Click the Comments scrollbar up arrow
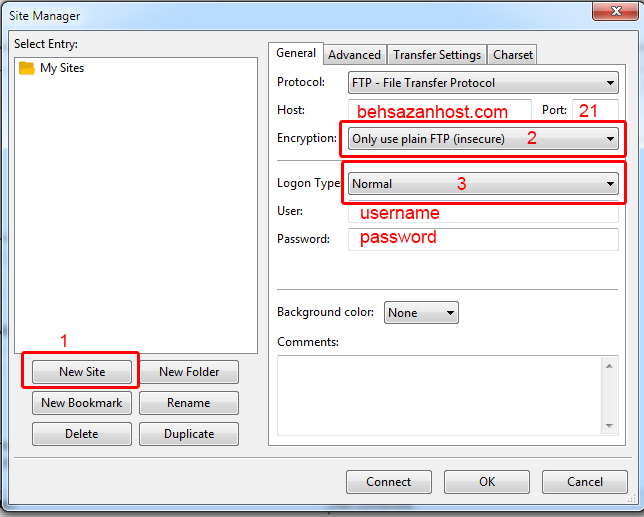The width and height of the screenshot is (644, 517). [609, 366]
